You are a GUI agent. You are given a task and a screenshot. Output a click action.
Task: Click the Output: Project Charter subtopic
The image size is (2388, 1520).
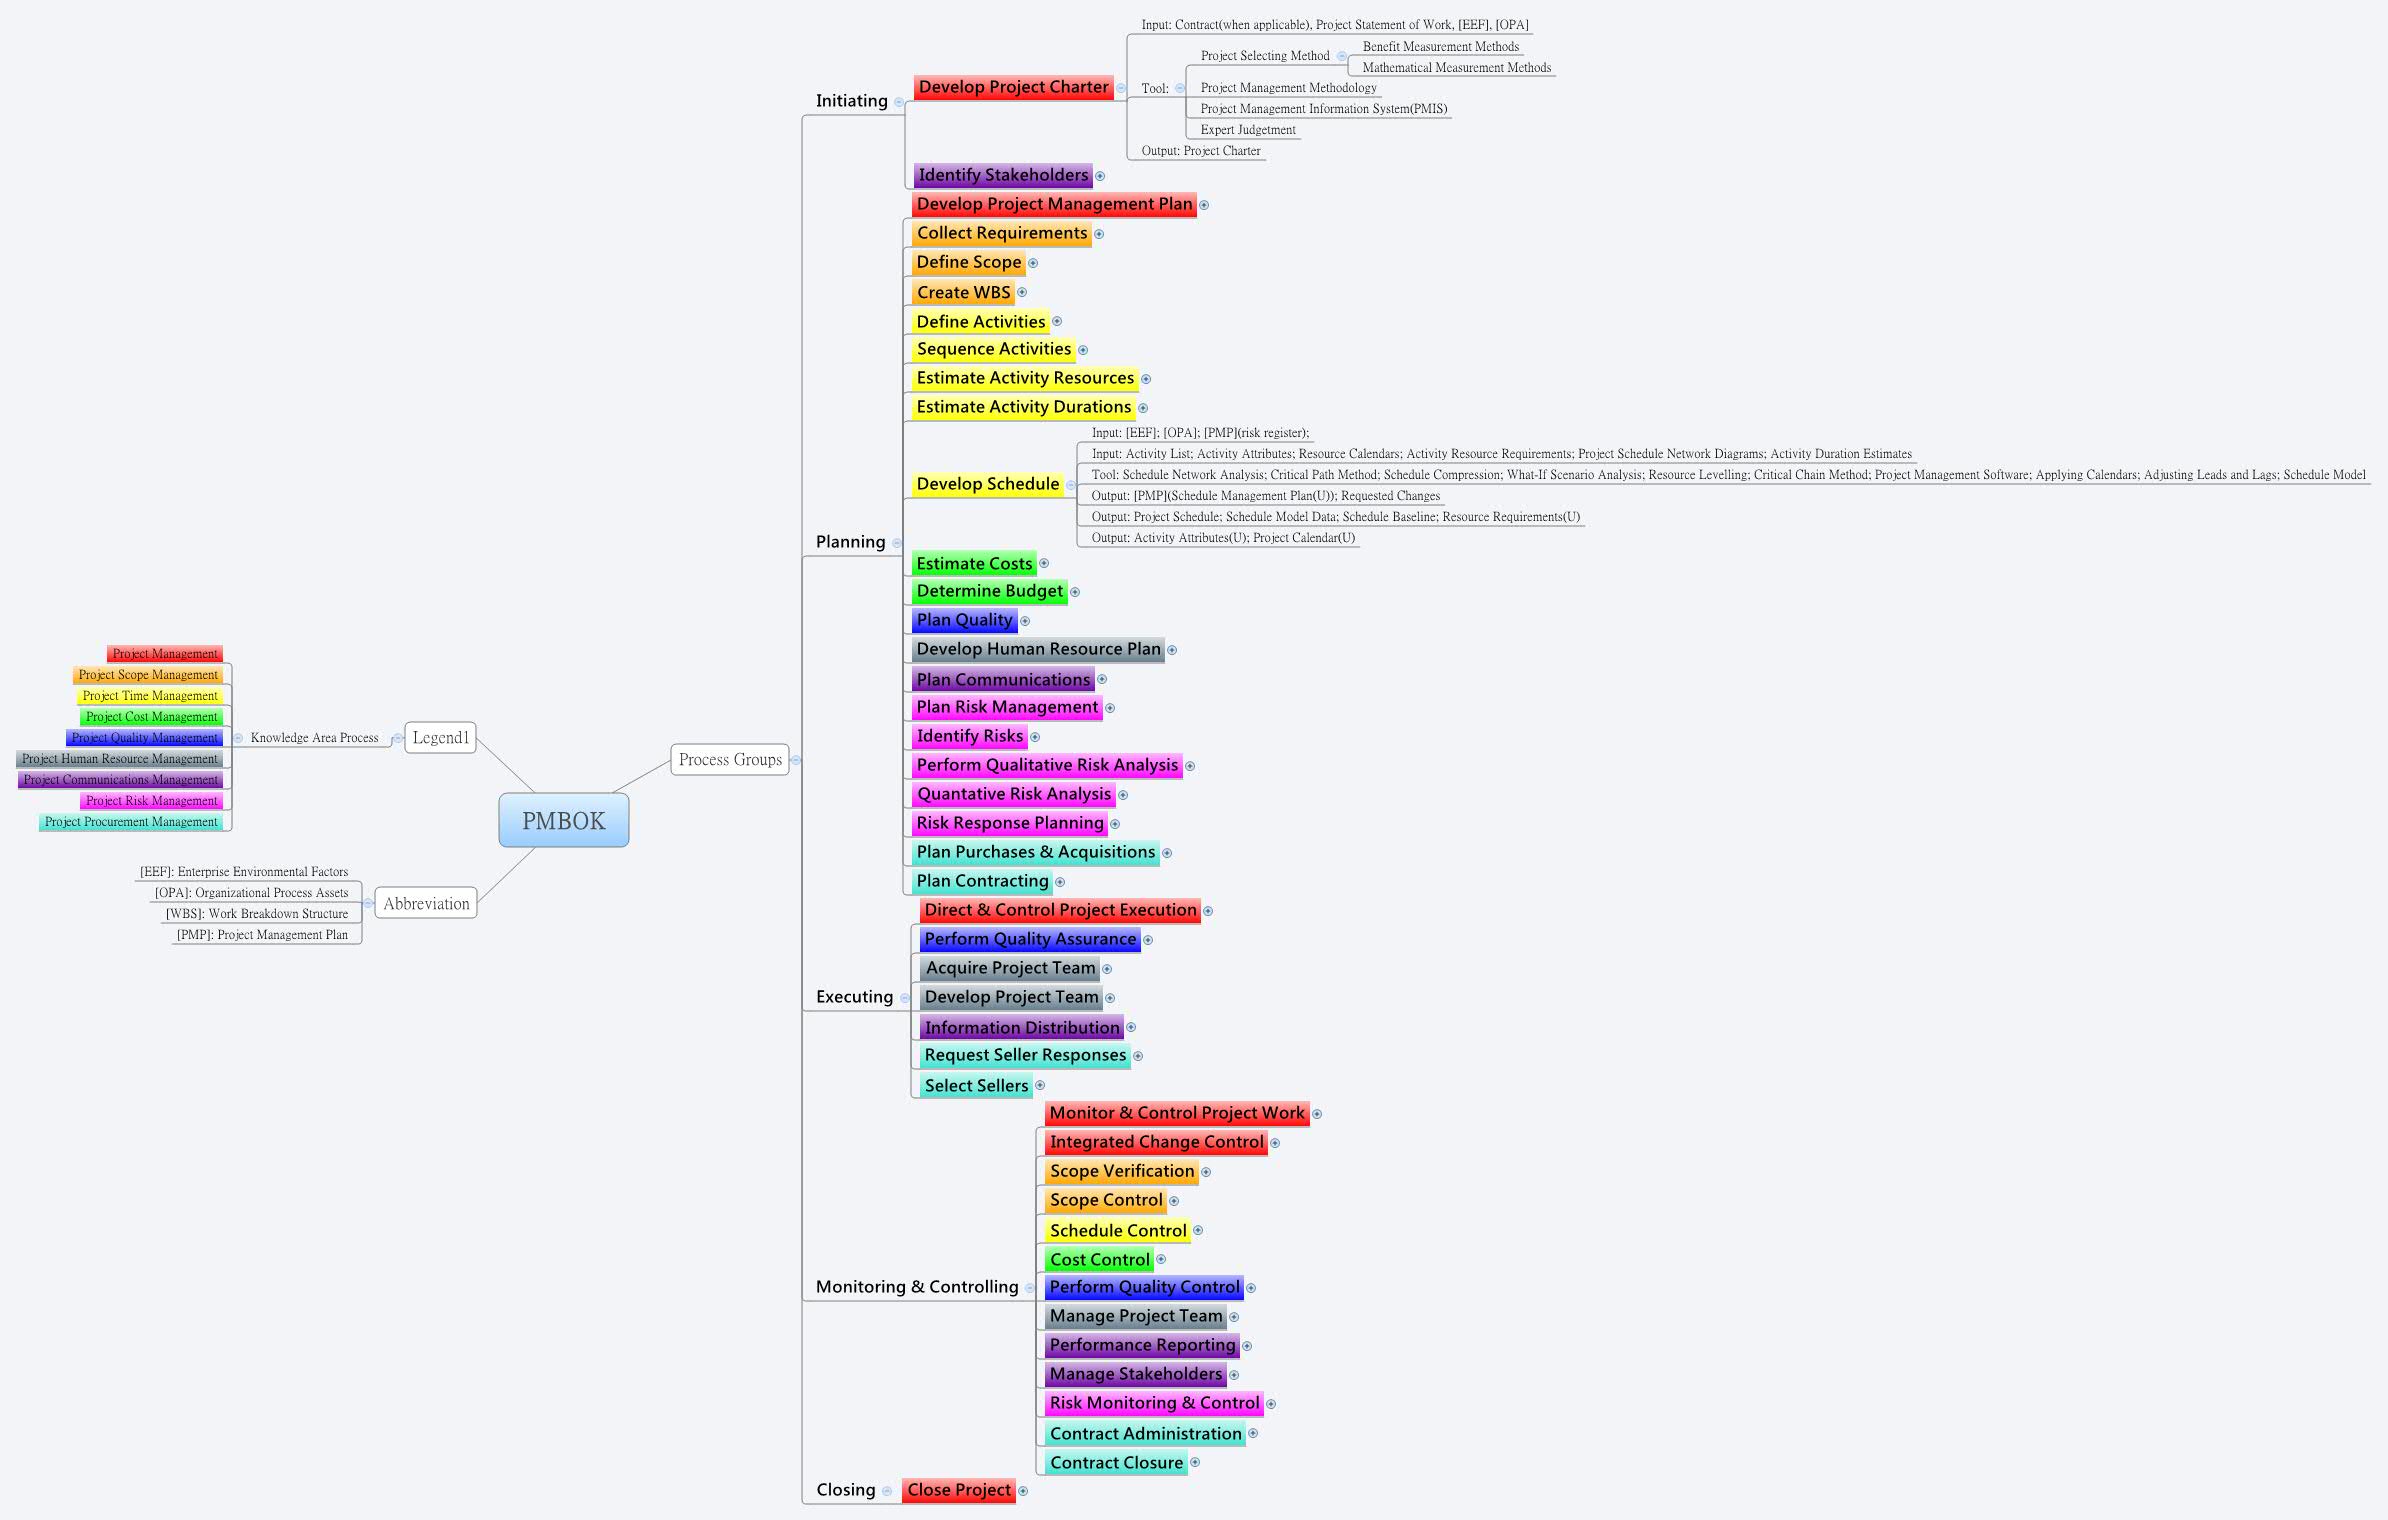(1200, 151)
